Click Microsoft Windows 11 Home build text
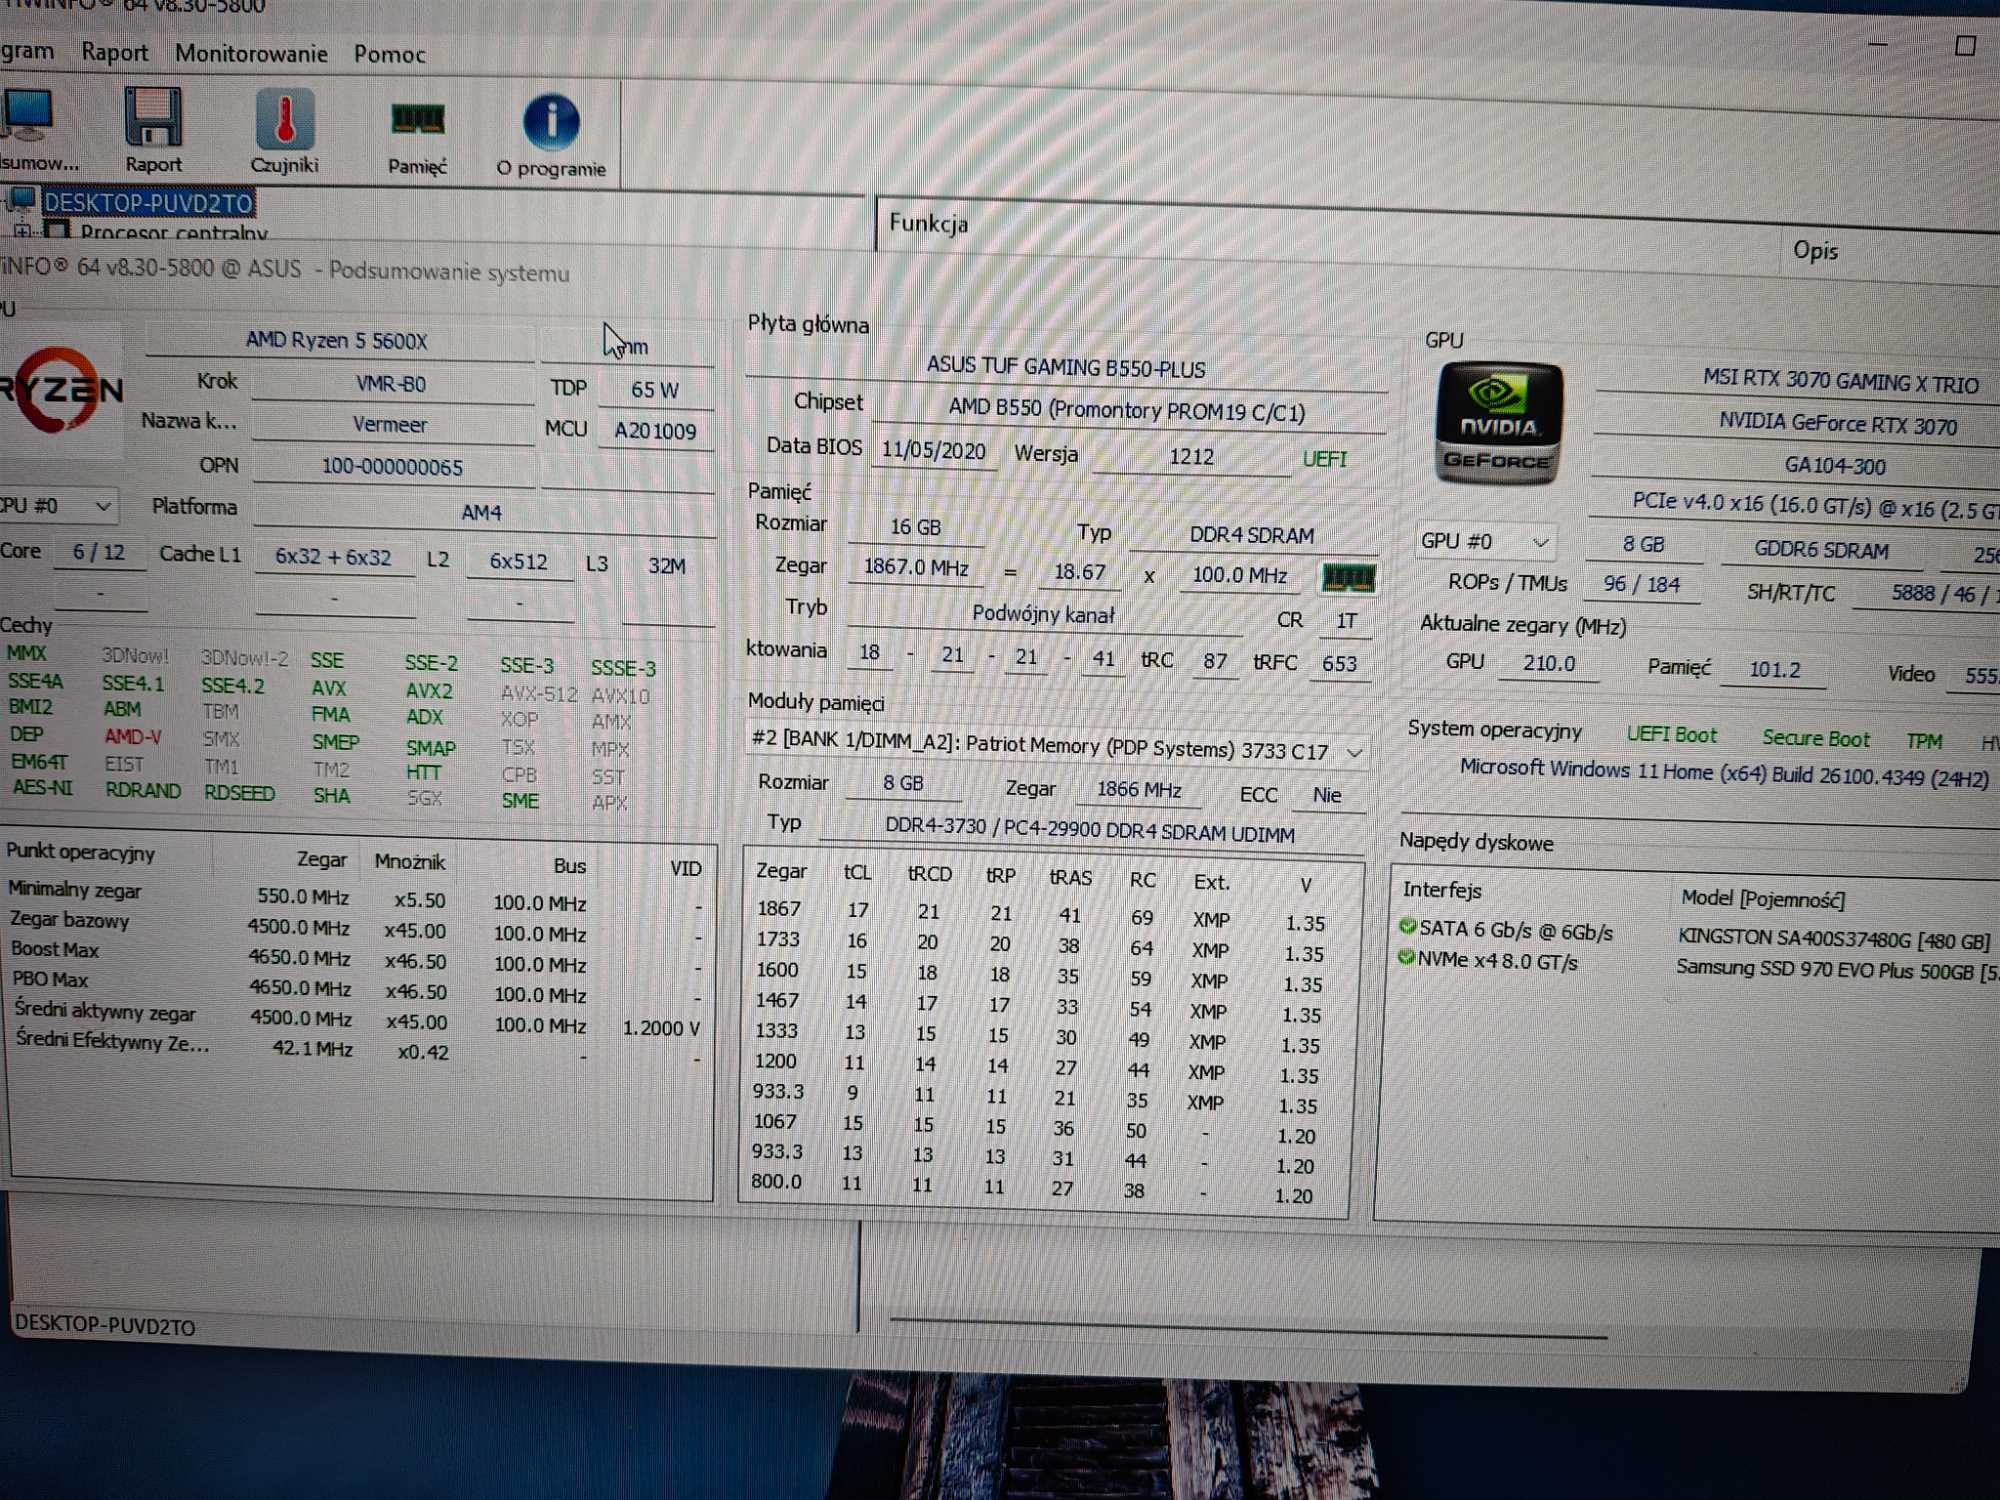Viewport: 2000px width, 1500px height. 1724,773
